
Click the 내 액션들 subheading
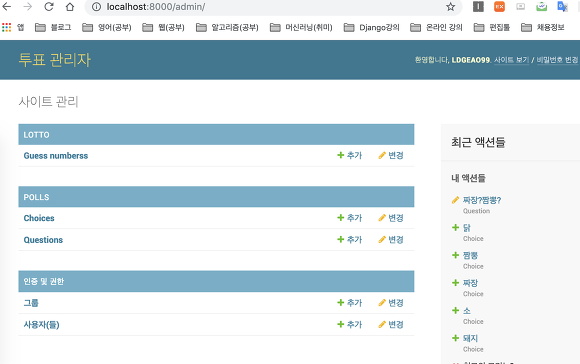tap(468, 178)
